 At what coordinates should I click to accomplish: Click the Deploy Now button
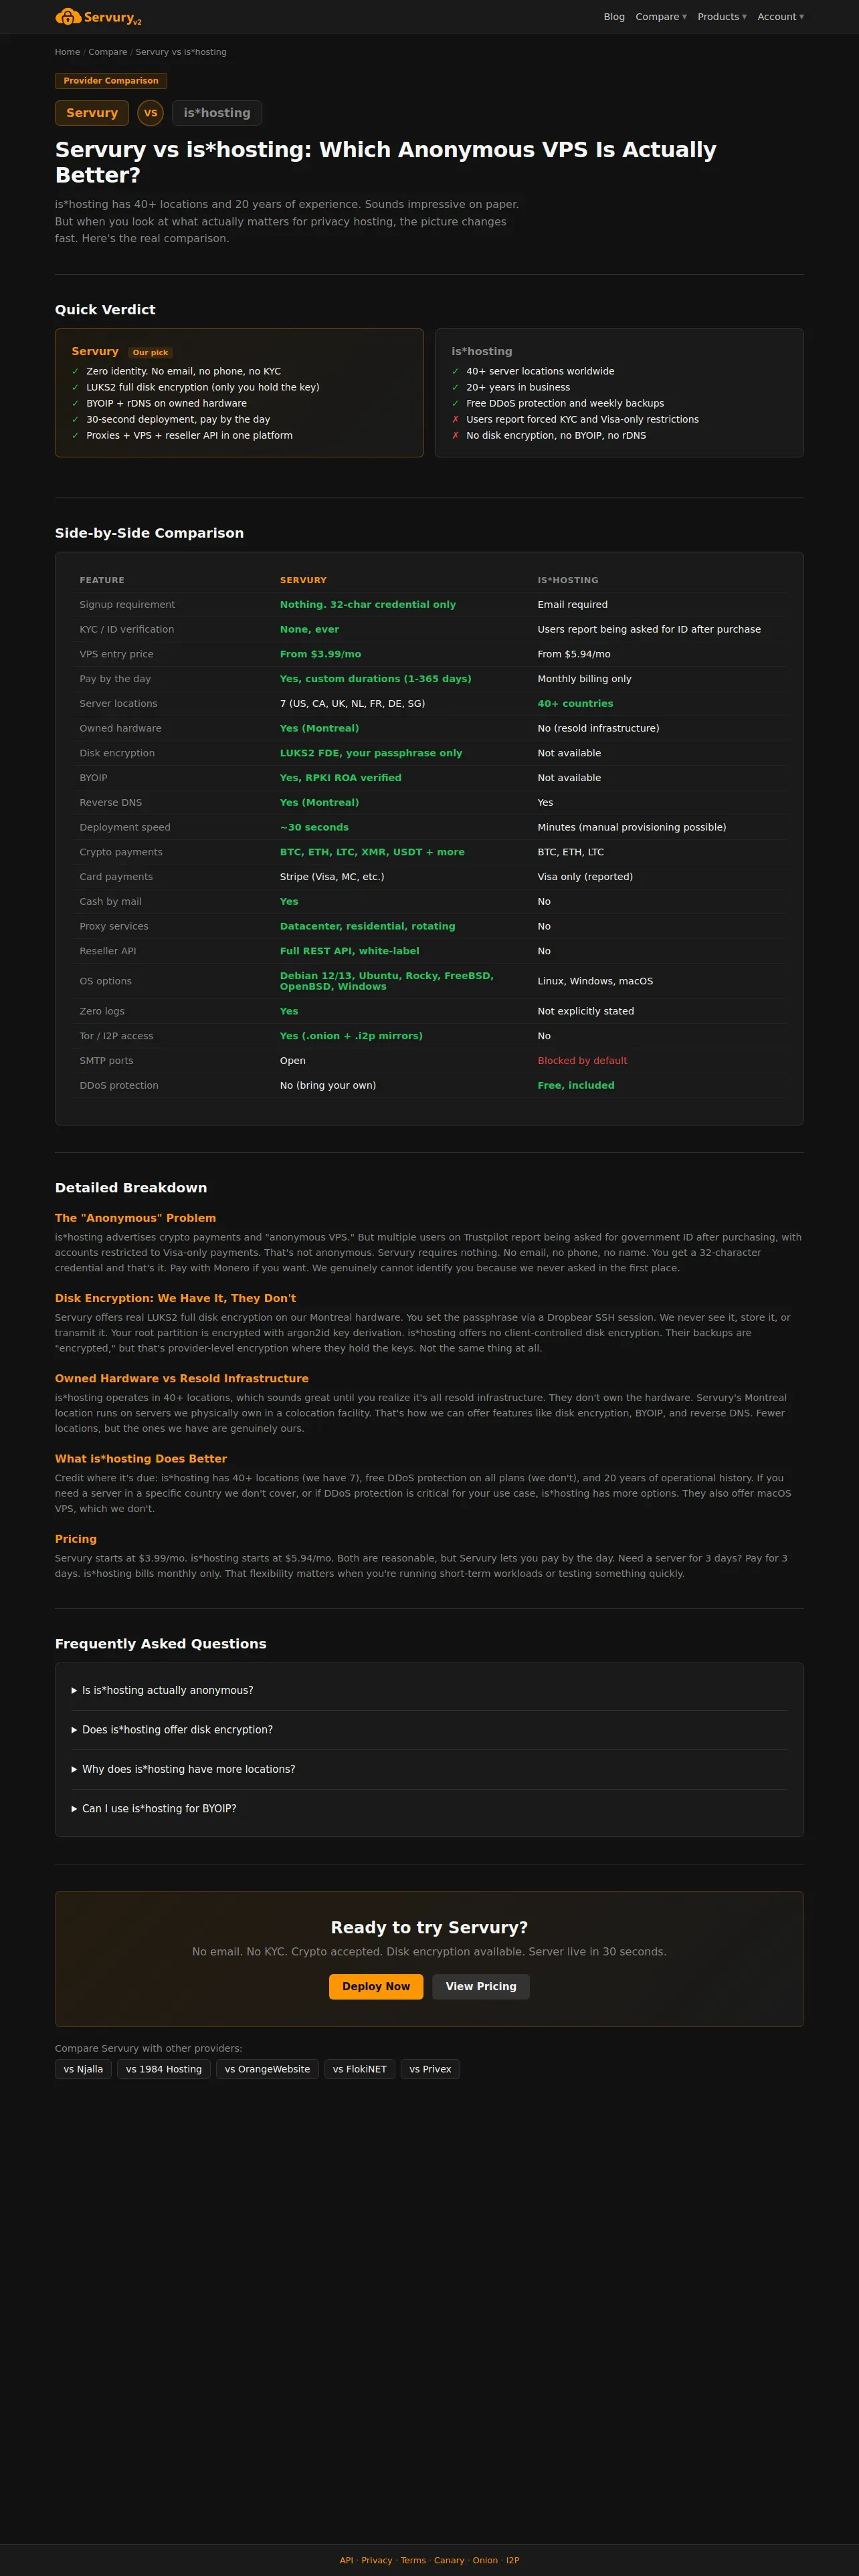[376, 1987]
